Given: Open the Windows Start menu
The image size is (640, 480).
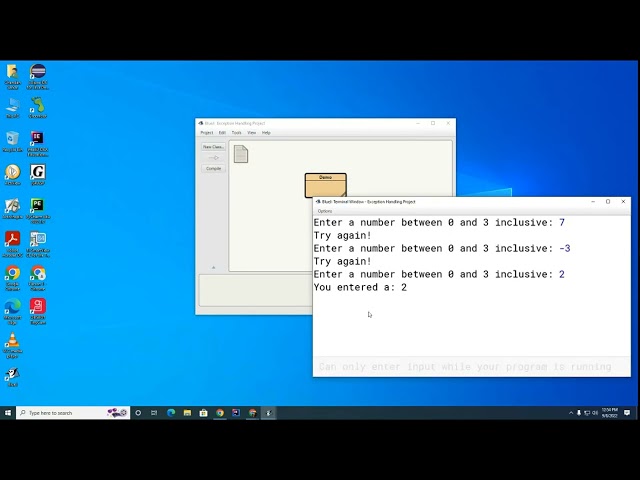Looking at the screenshot, I should click(8, 413).
